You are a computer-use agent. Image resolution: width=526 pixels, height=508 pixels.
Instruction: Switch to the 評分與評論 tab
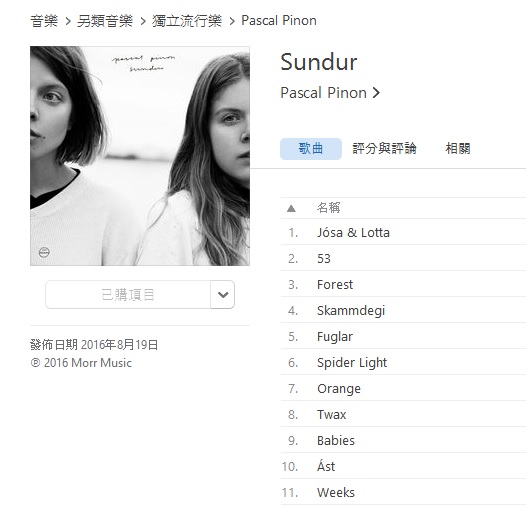[x=384, y=148]
